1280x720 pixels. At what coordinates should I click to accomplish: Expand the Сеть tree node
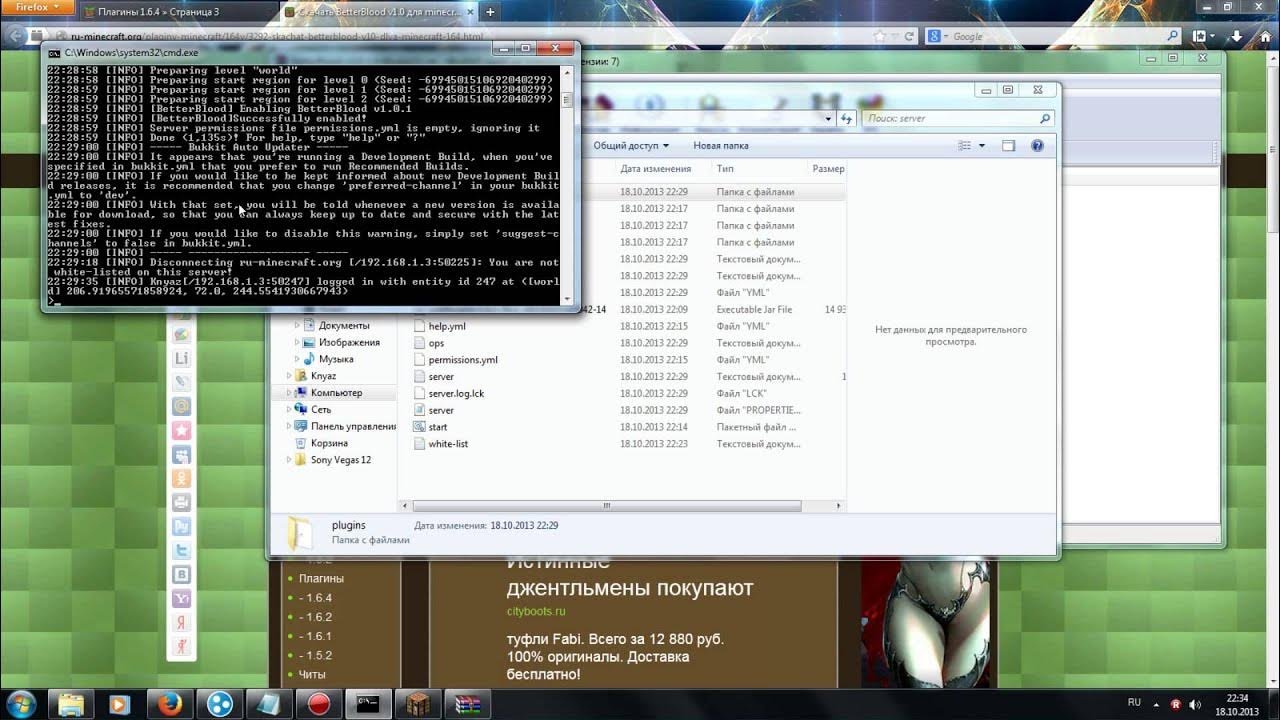point(289,410)
